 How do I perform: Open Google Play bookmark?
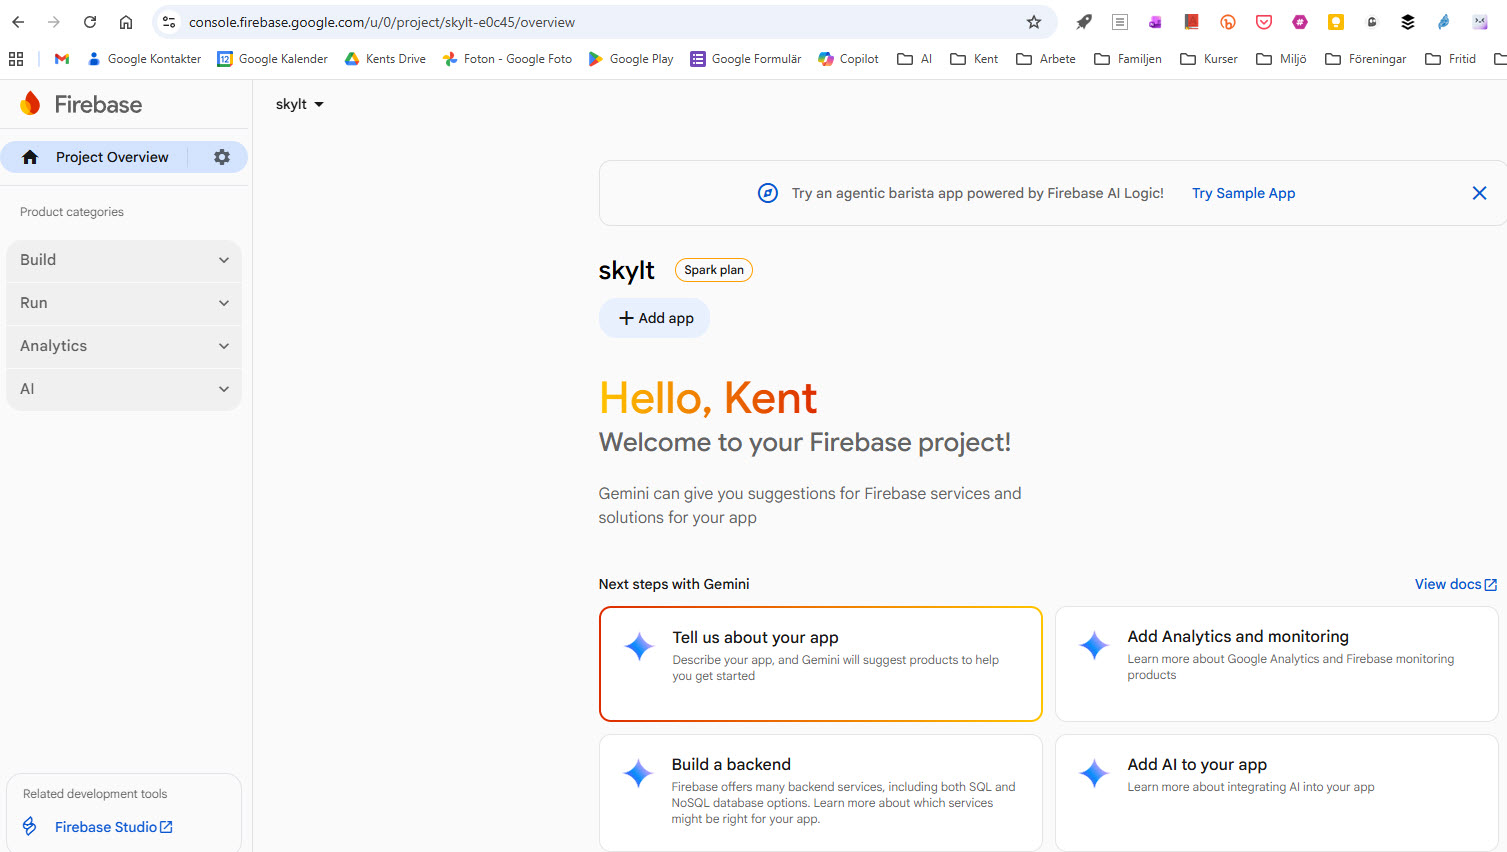631,59
